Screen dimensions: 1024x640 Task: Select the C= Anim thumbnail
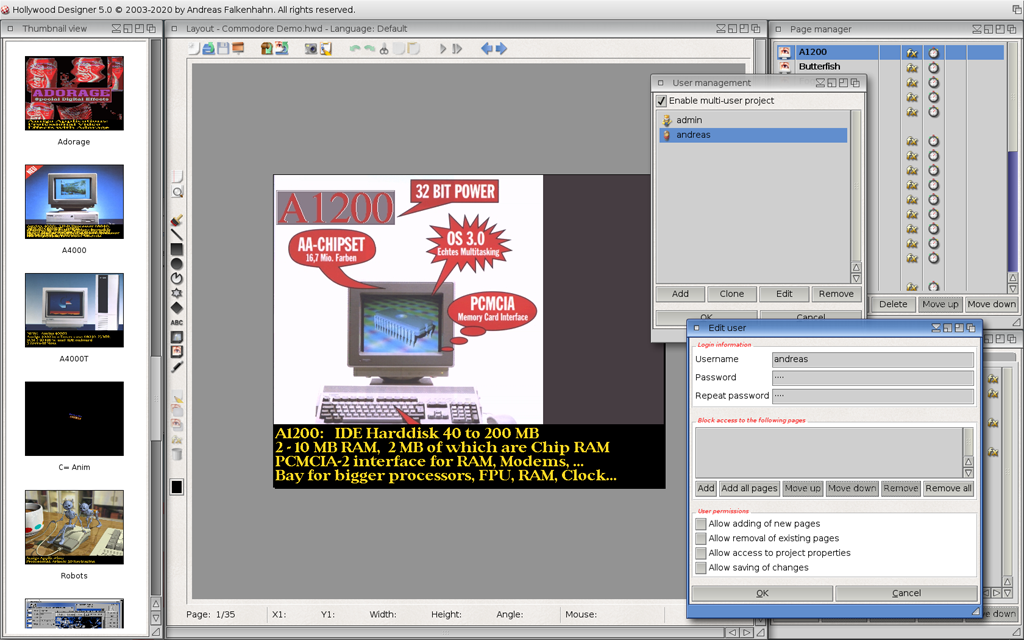[x=74, y=419]
